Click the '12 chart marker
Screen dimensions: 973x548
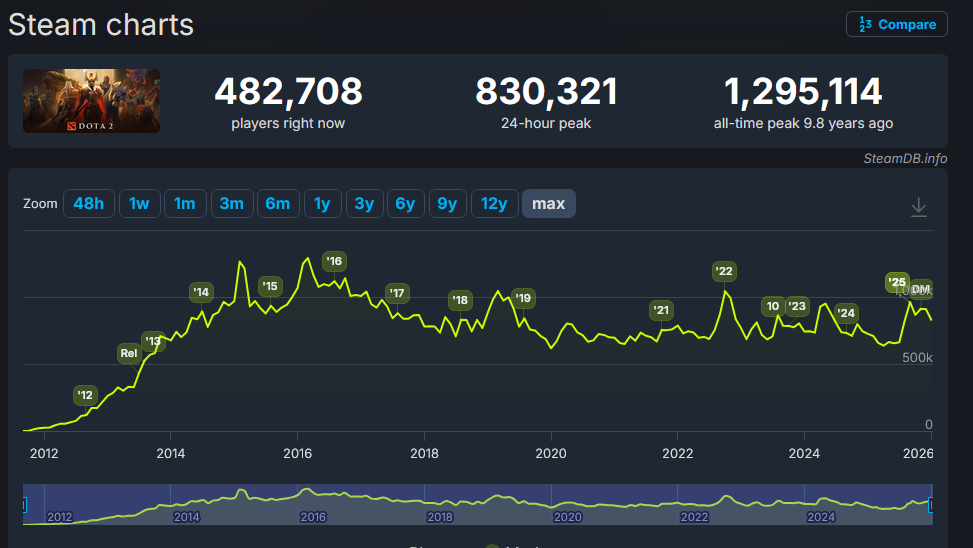(x=85, y=395)
